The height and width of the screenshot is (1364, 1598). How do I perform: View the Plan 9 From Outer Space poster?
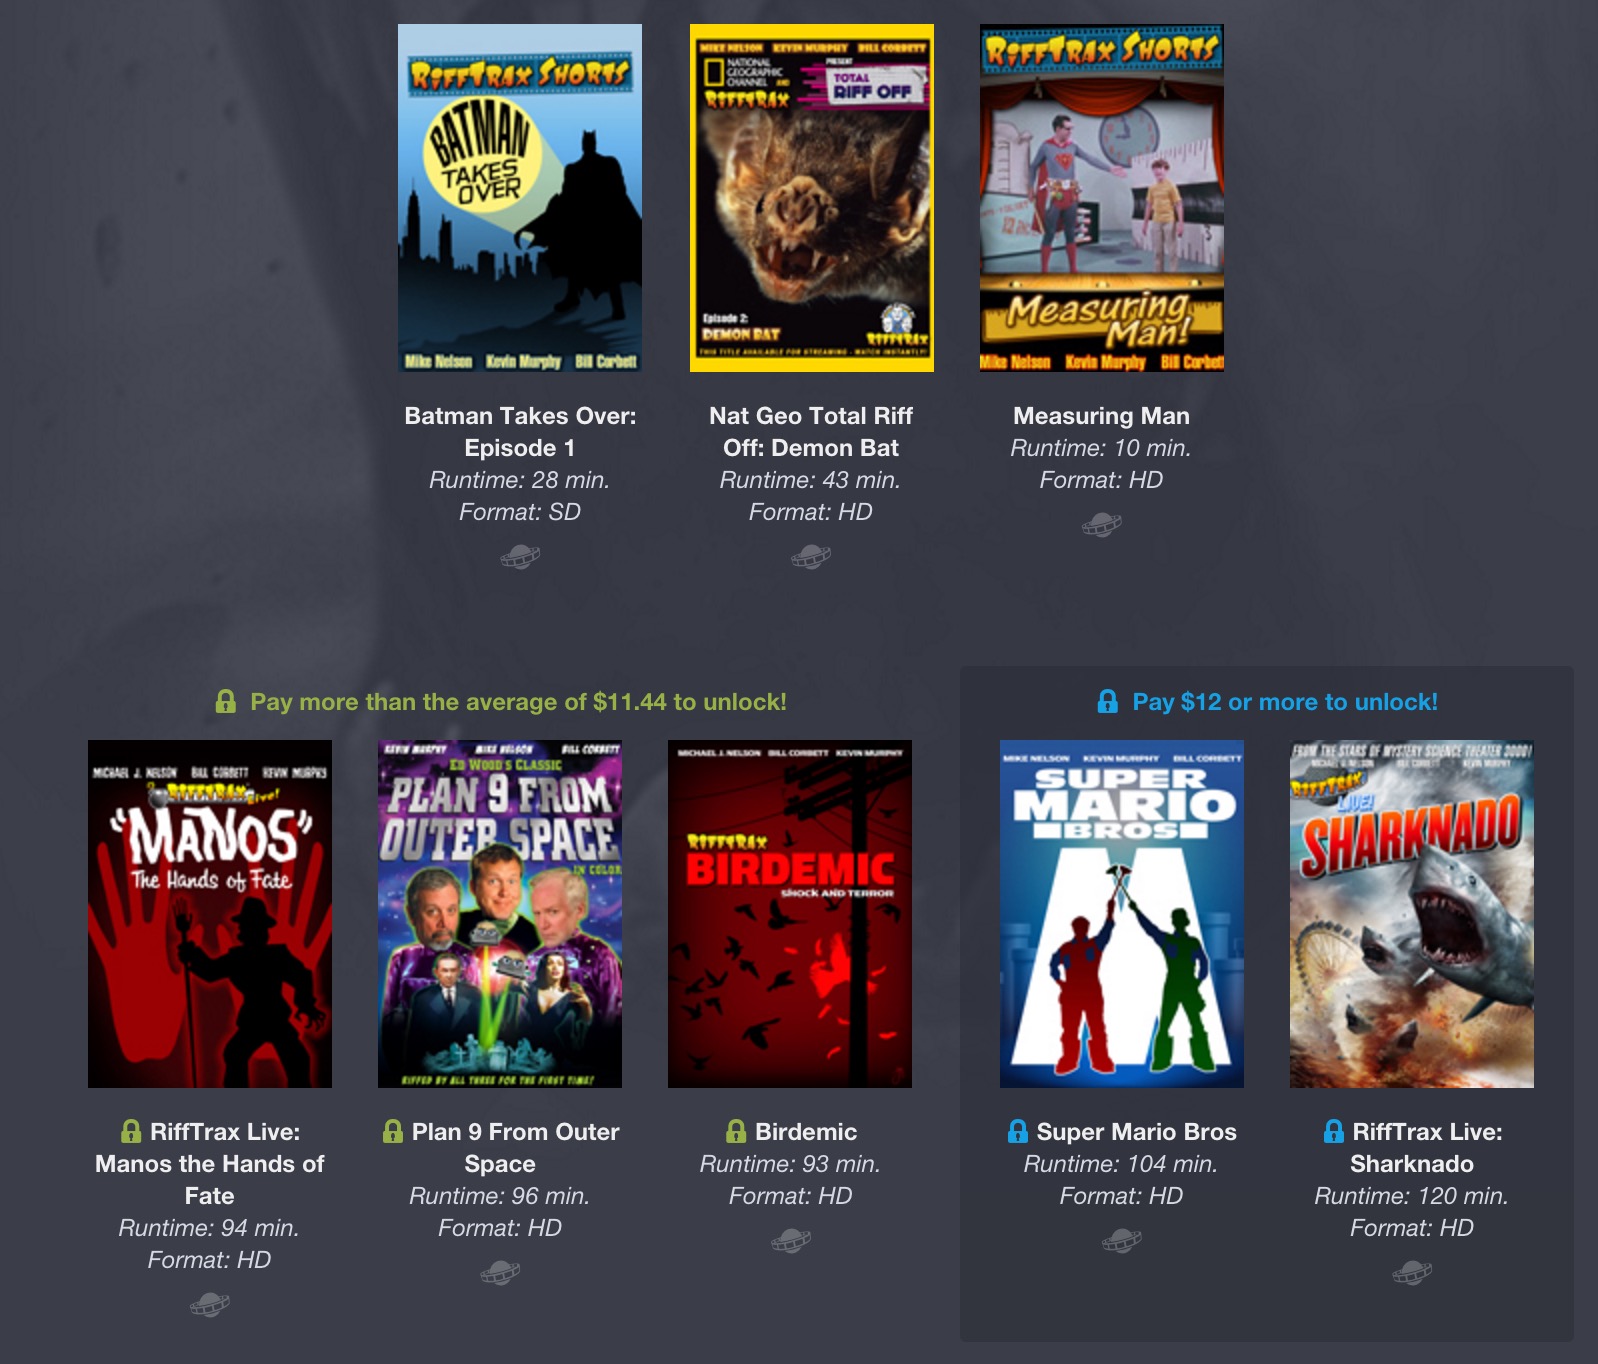pyautogui.click(x=500, y=914)
